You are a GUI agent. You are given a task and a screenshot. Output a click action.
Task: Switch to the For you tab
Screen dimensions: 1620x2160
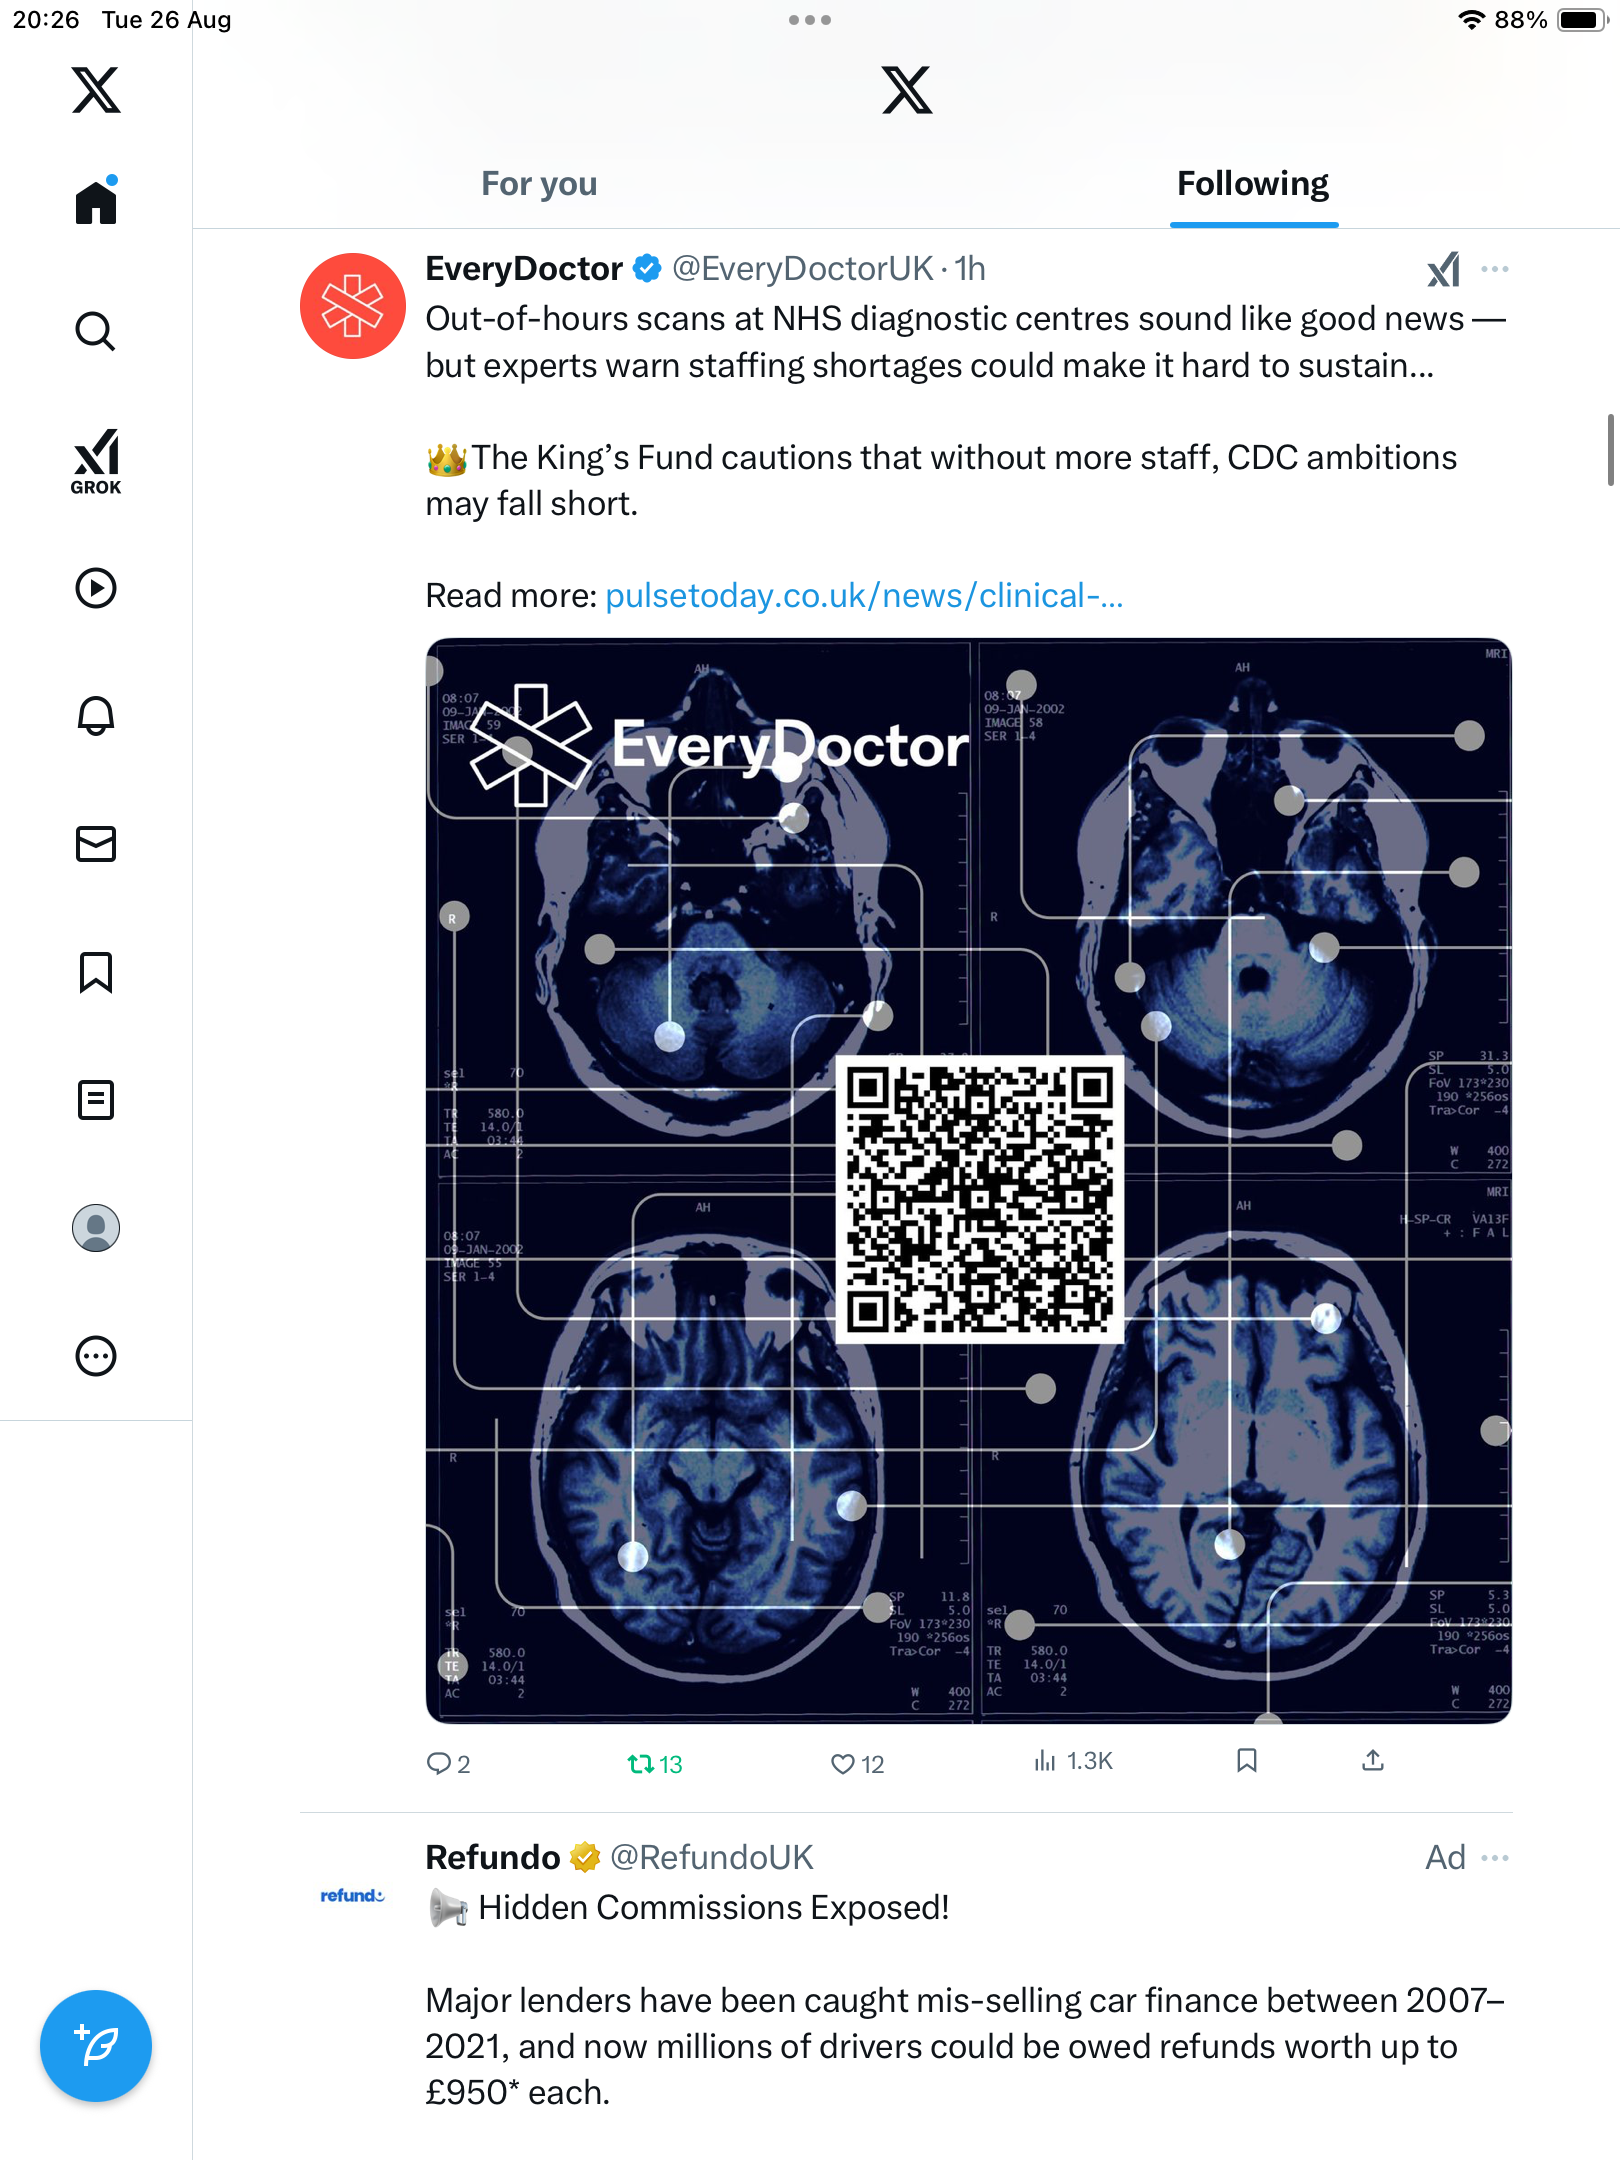coord(539,184)
